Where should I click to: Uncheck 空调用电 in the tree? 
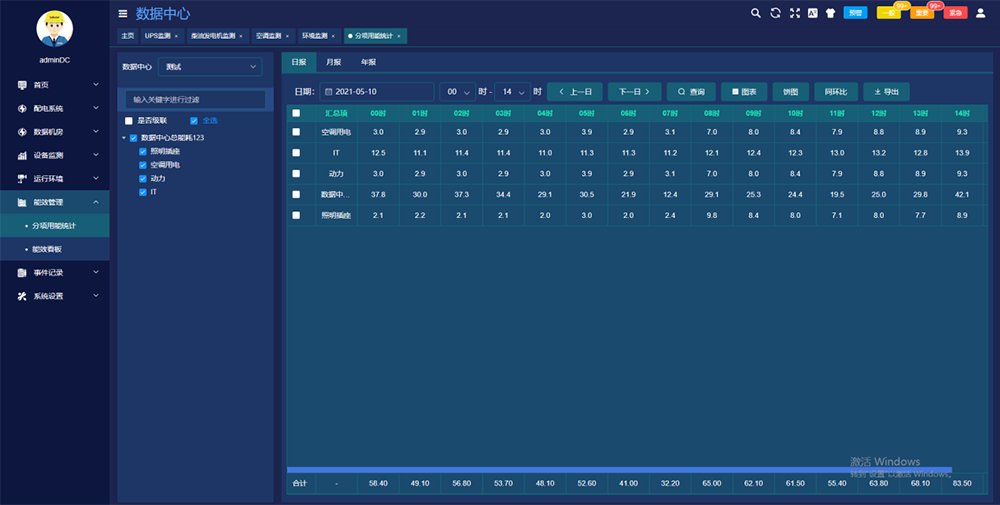pyautogui.click(x=143, y=164)
